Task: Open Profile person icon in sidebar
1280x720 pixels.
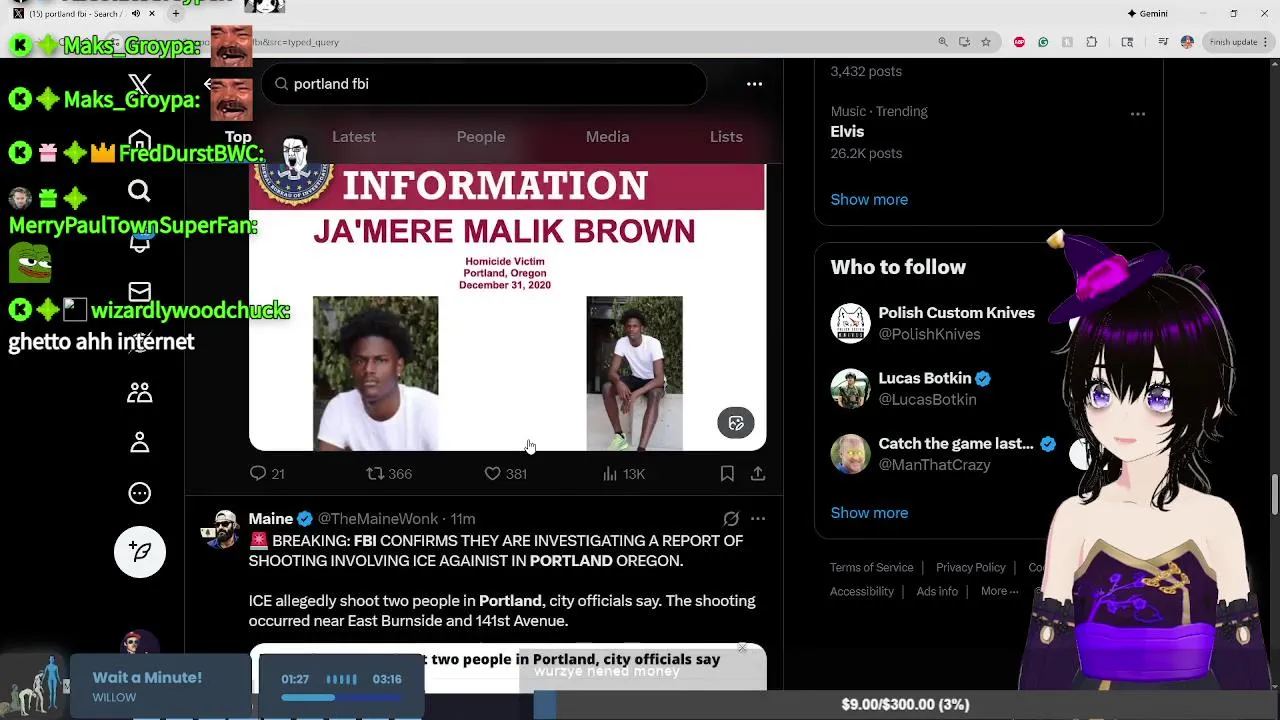Action: 139,442
